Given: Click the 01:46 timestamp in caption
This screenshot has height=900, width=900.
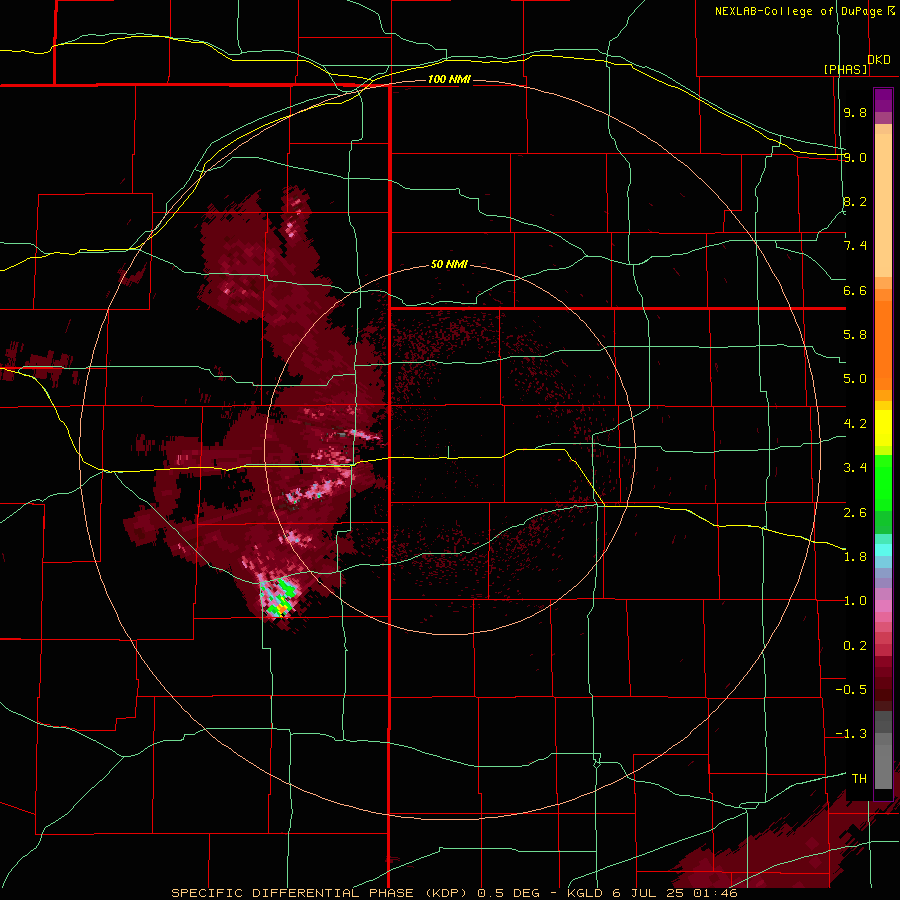Looking at the screenshot, I should 715,893.
